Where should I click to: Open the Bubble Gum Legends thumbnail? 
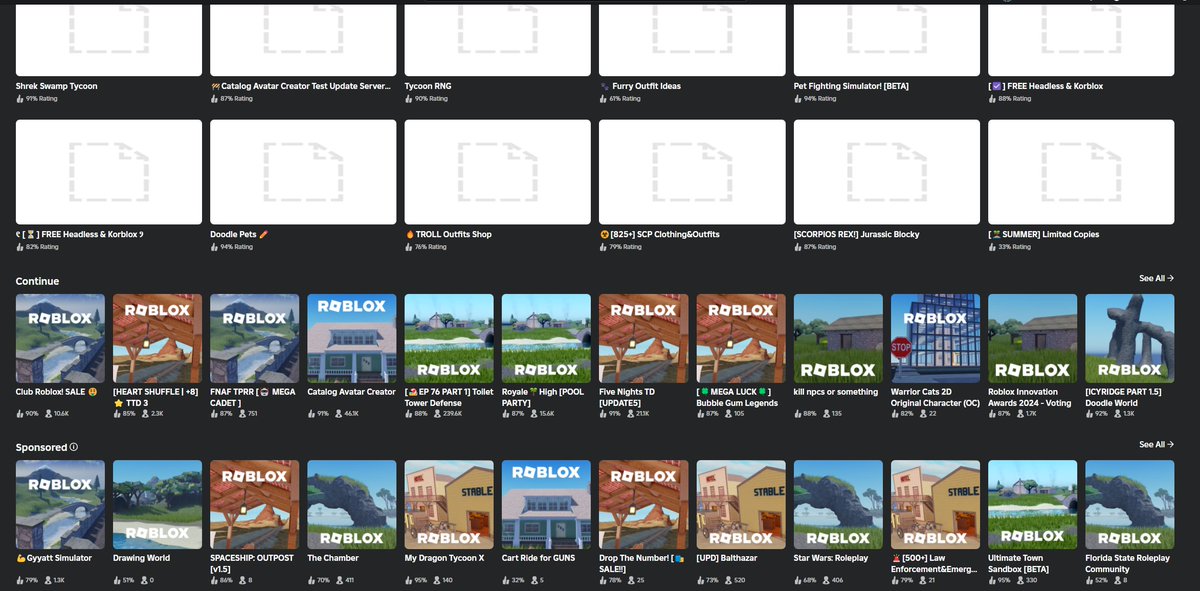tap(741, 338)
